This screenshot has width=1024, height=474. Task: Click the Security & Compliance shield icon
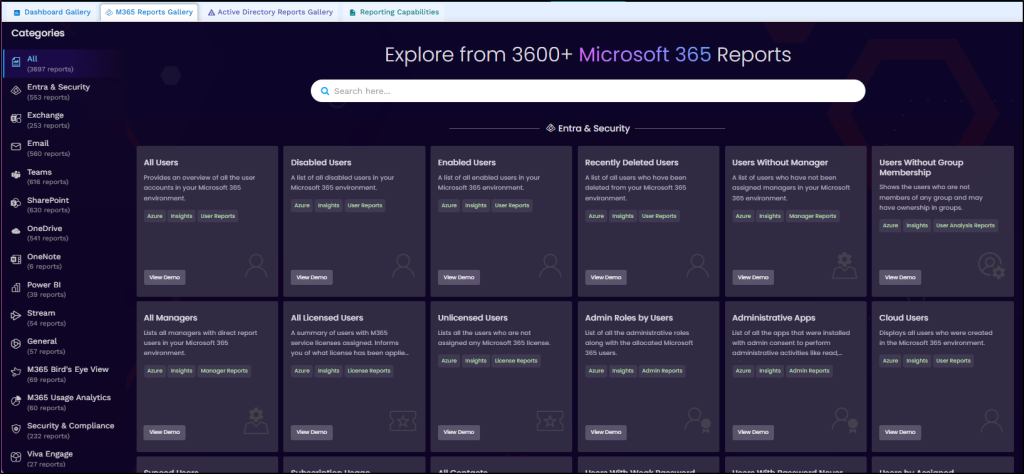16,430
